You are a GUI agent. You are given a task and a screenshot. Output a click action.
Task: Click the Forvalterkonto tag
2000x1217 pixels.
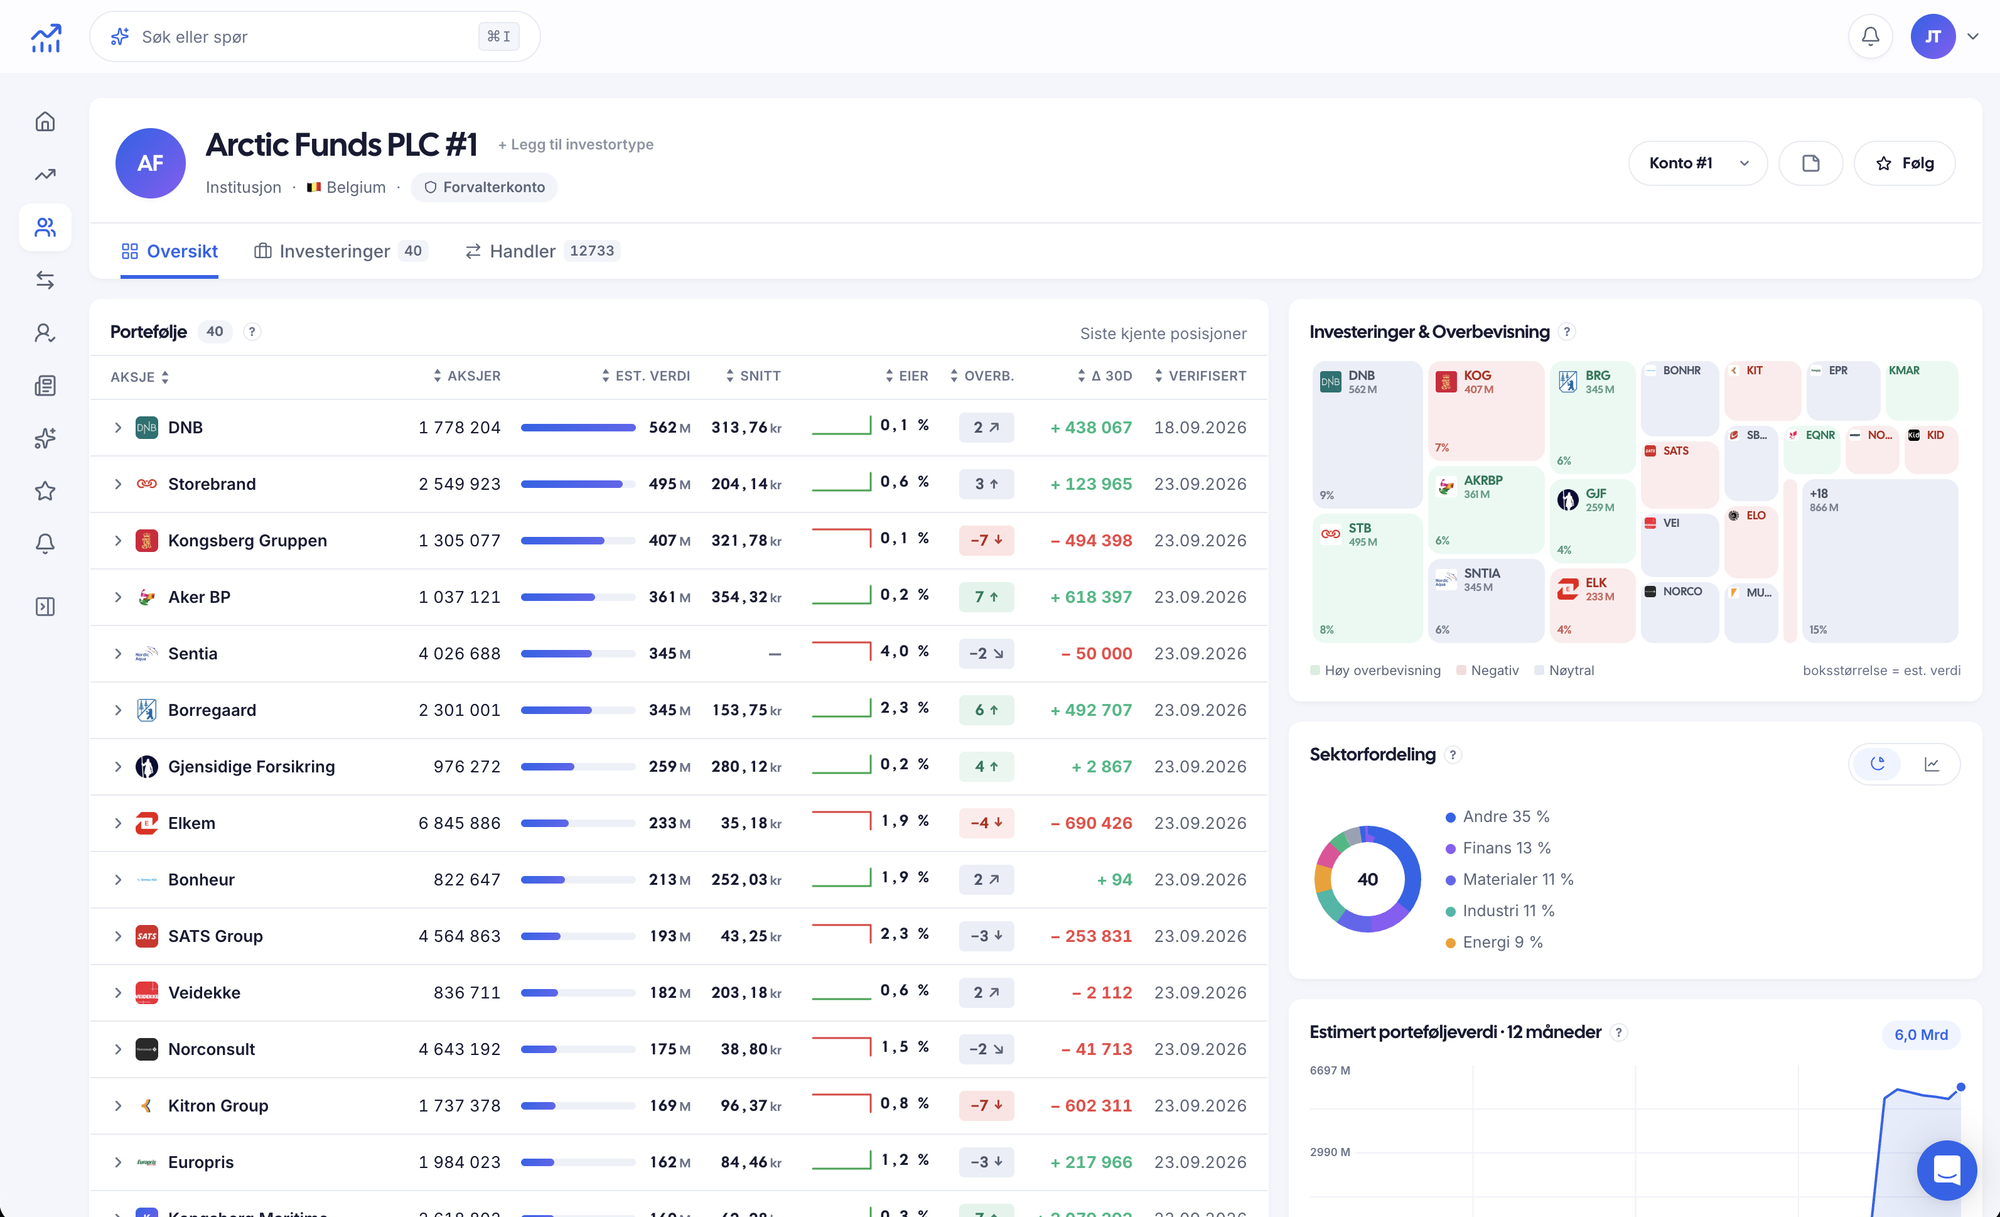tap(485, 187)
